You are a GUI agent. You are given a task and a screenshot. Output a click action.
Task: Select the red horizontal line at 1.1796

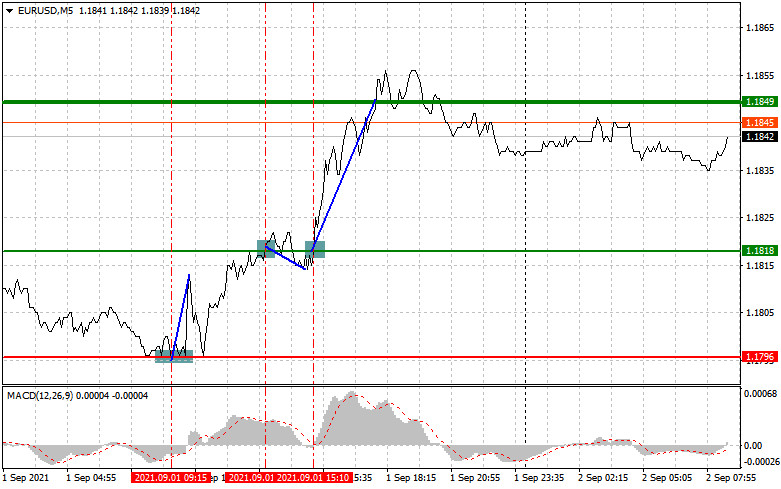coord(450,356)
